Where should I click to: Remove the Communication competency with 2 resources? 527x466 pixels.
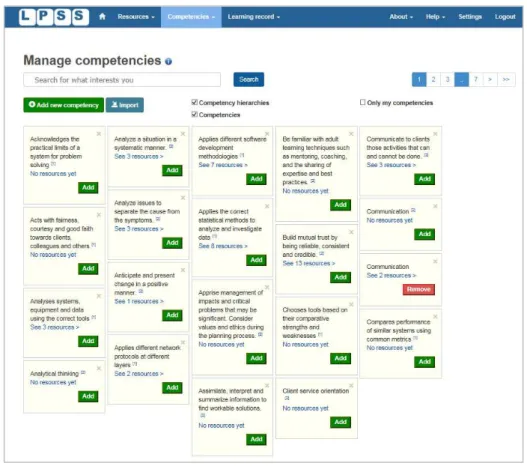click(x=418, y=289)
